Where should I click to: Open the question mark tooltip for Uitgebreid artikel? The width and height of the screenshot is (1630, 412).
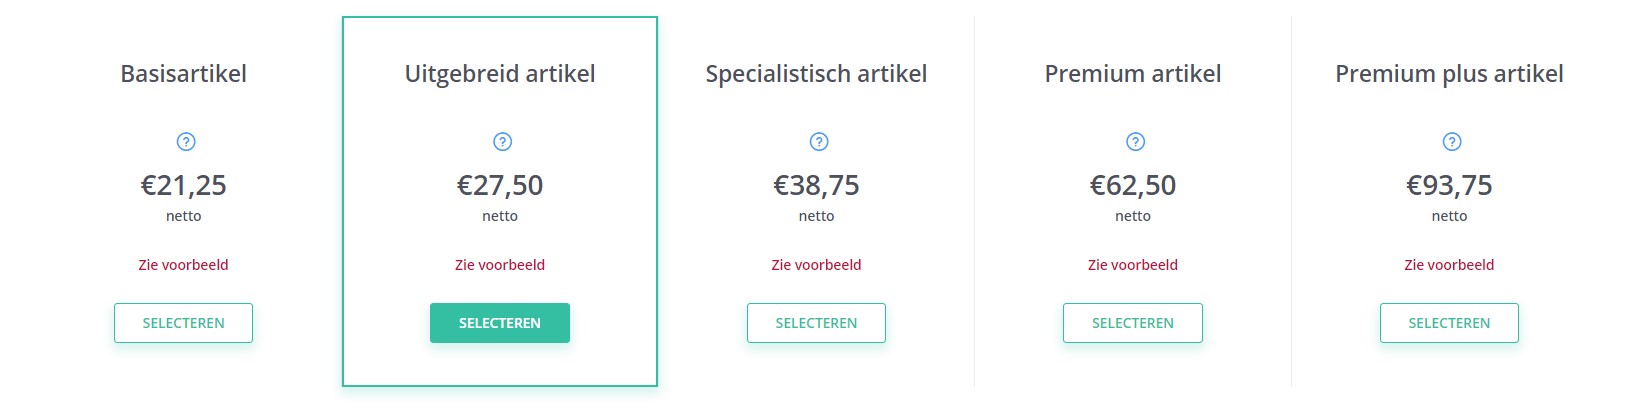pyautogui.click(x=502, y=142)
